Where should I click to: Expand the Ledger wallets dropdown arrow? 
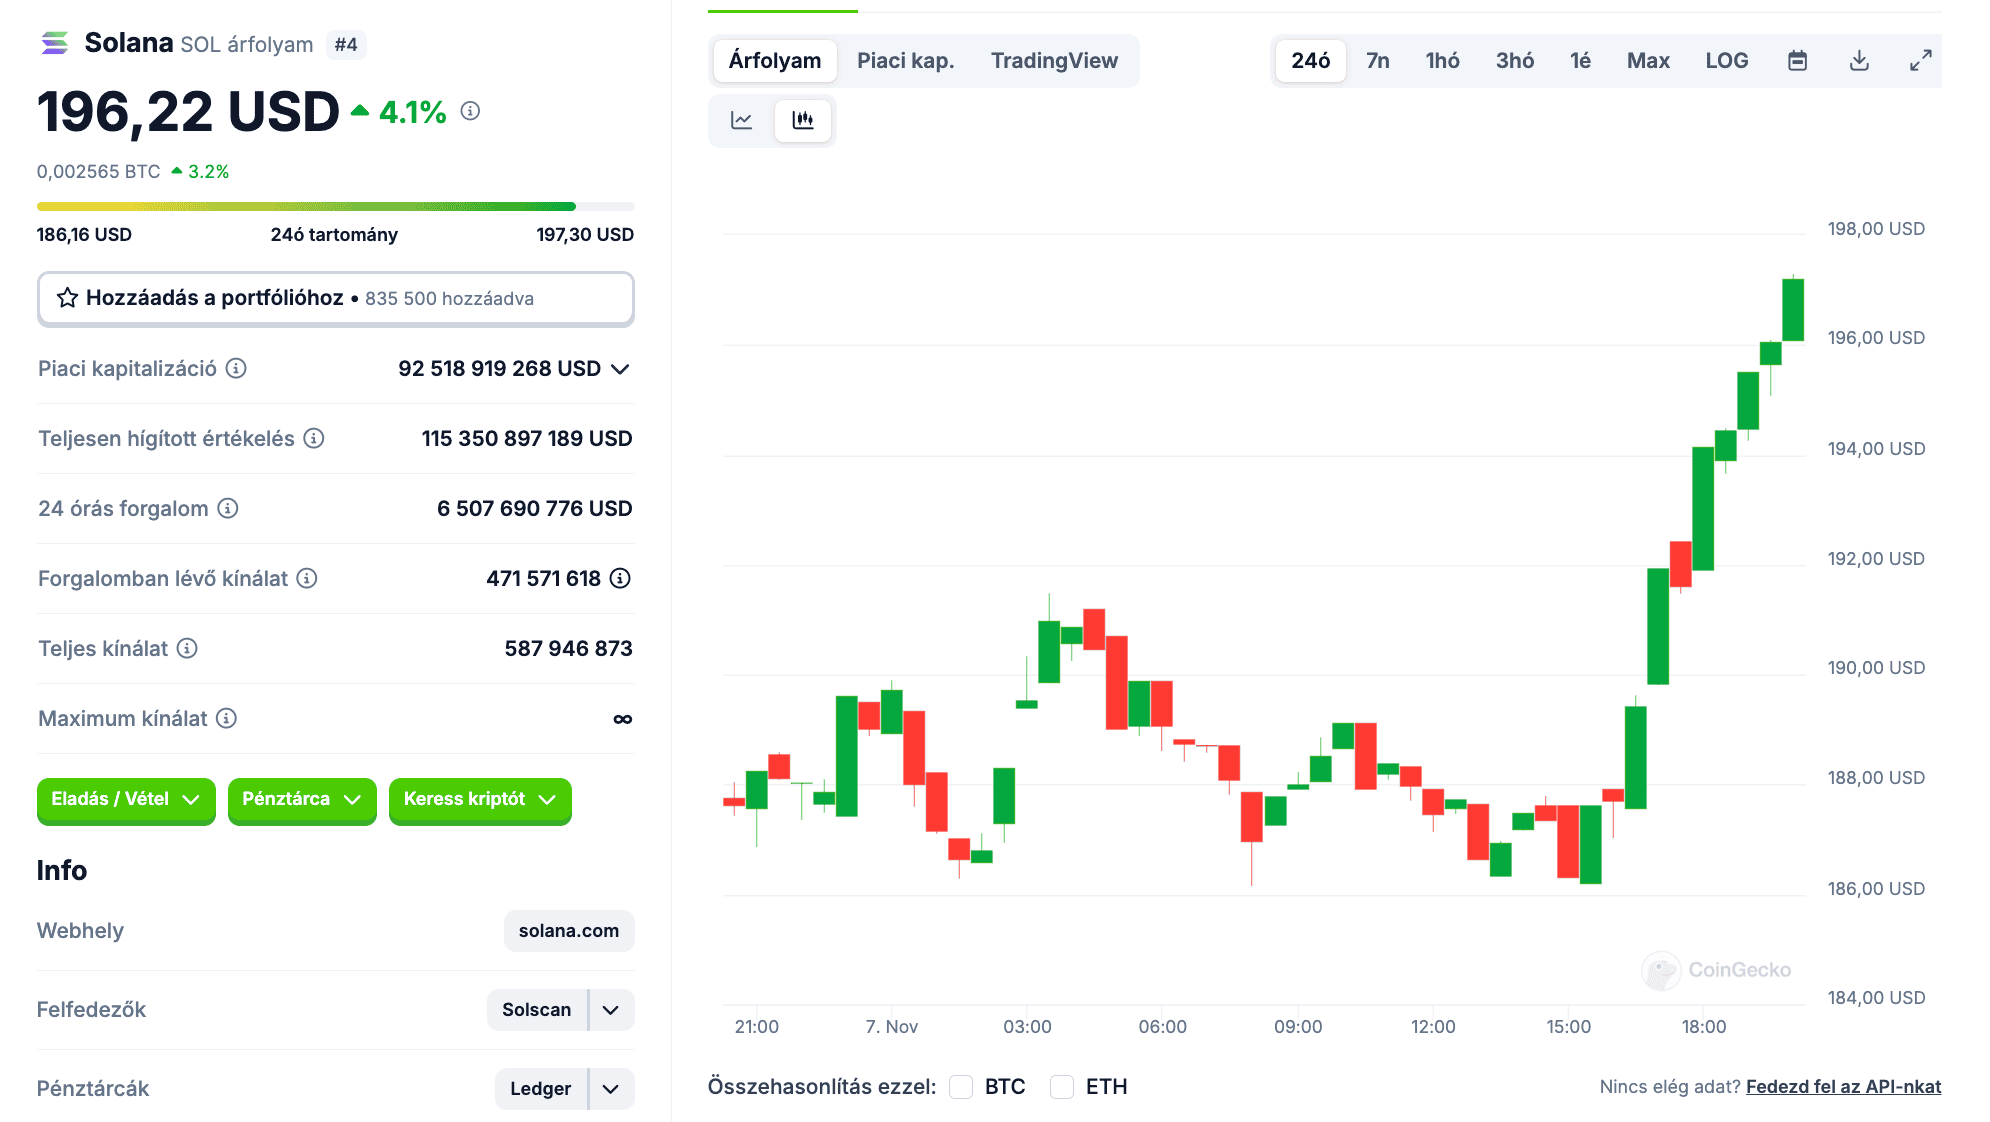pyautogui.click(x=611, y=1089)
